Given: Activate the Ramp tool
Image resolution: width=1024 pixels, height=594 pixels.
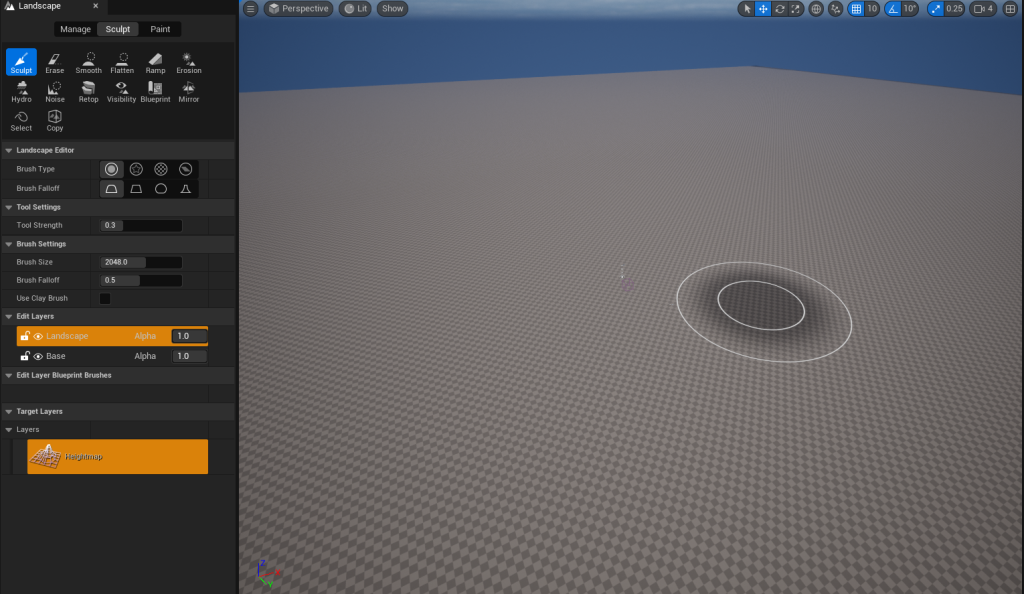Looking at the screenshot, I should [155, 62].
